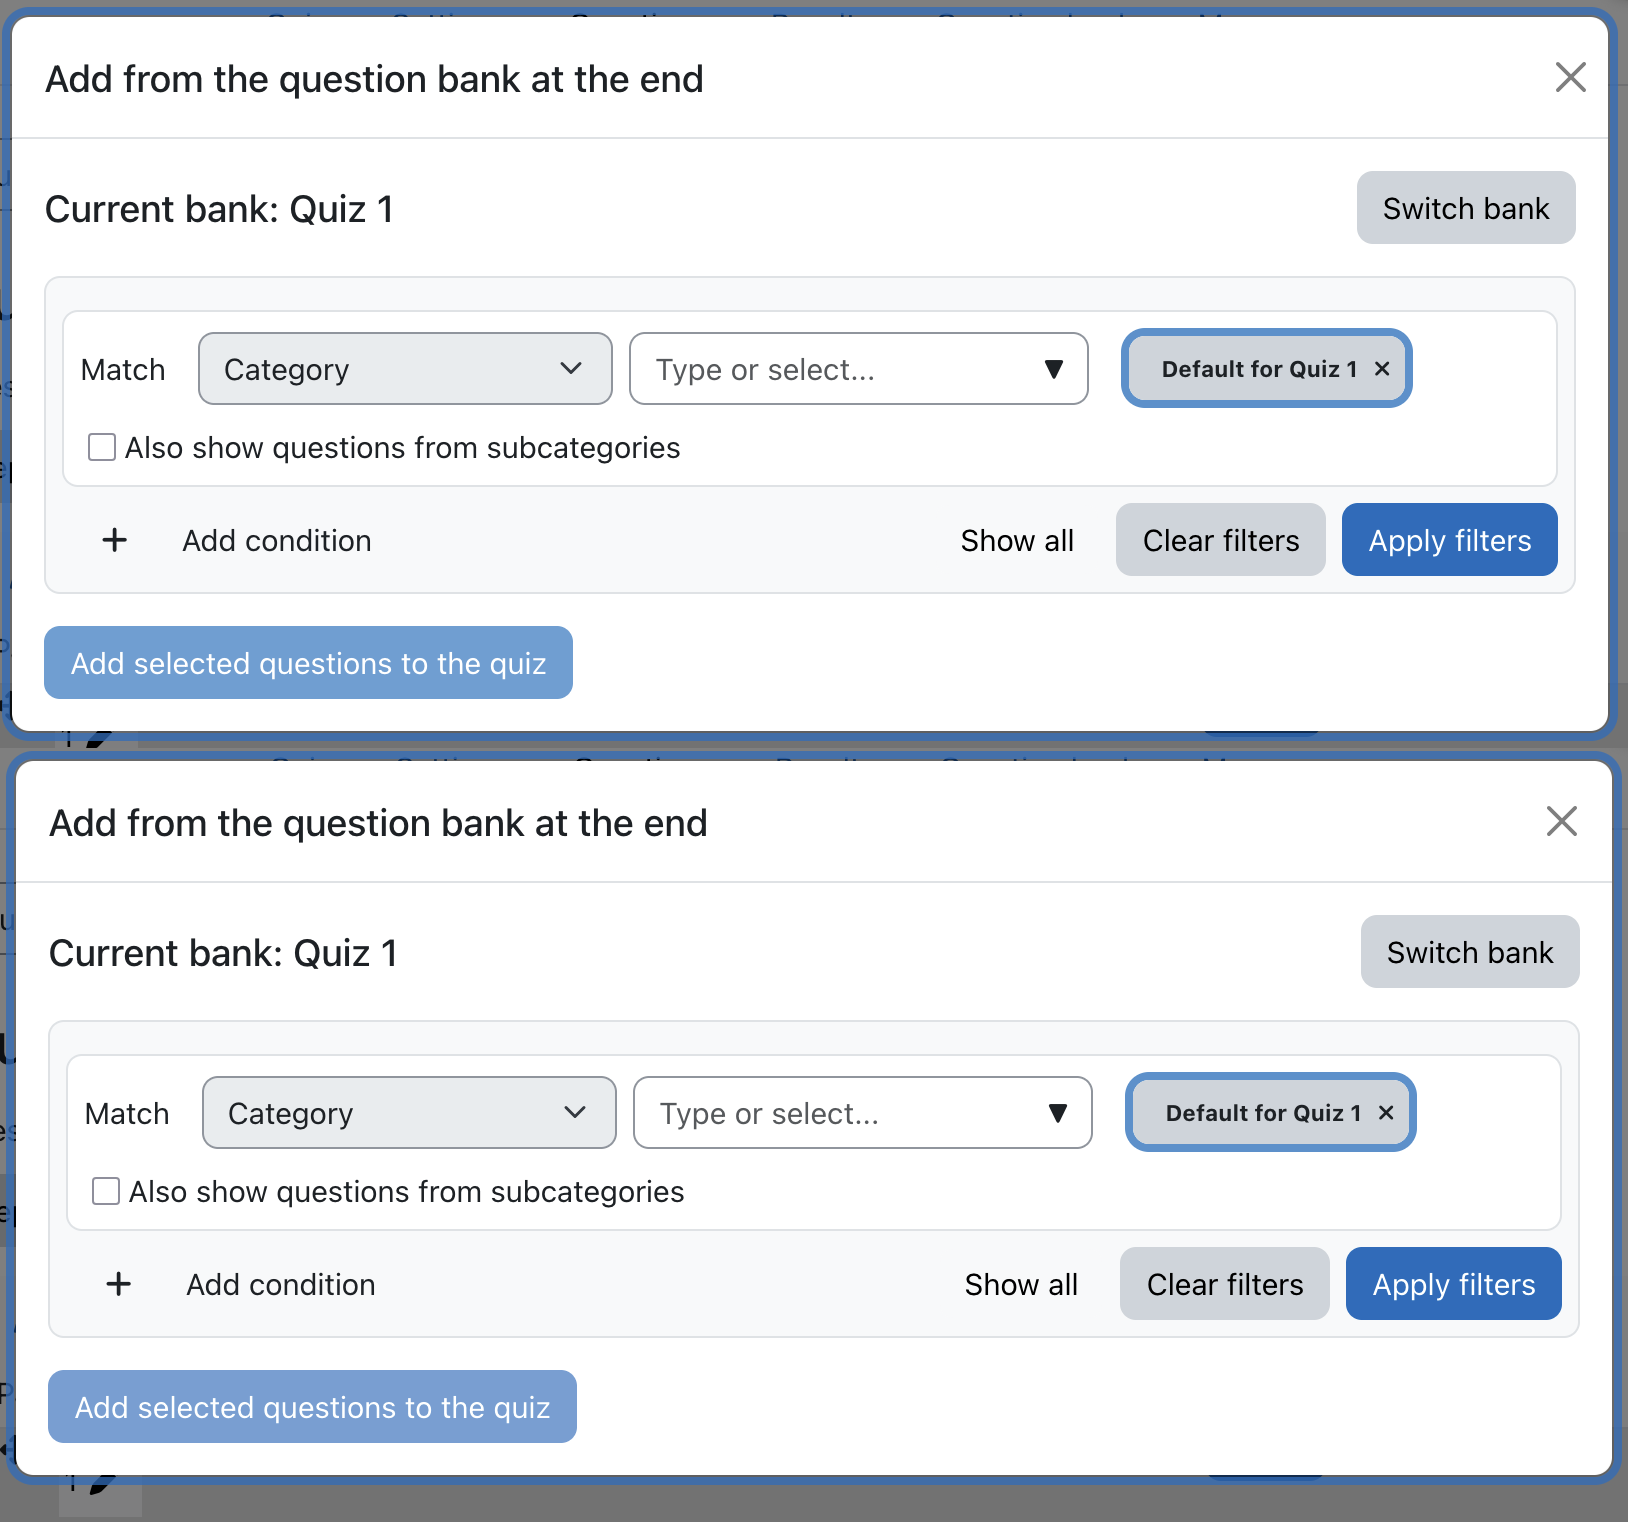The width and height of the screenshot is (1628, 1522).
Task: Open the Type or select arrow in upper dialog
Action: [1053, 369]
